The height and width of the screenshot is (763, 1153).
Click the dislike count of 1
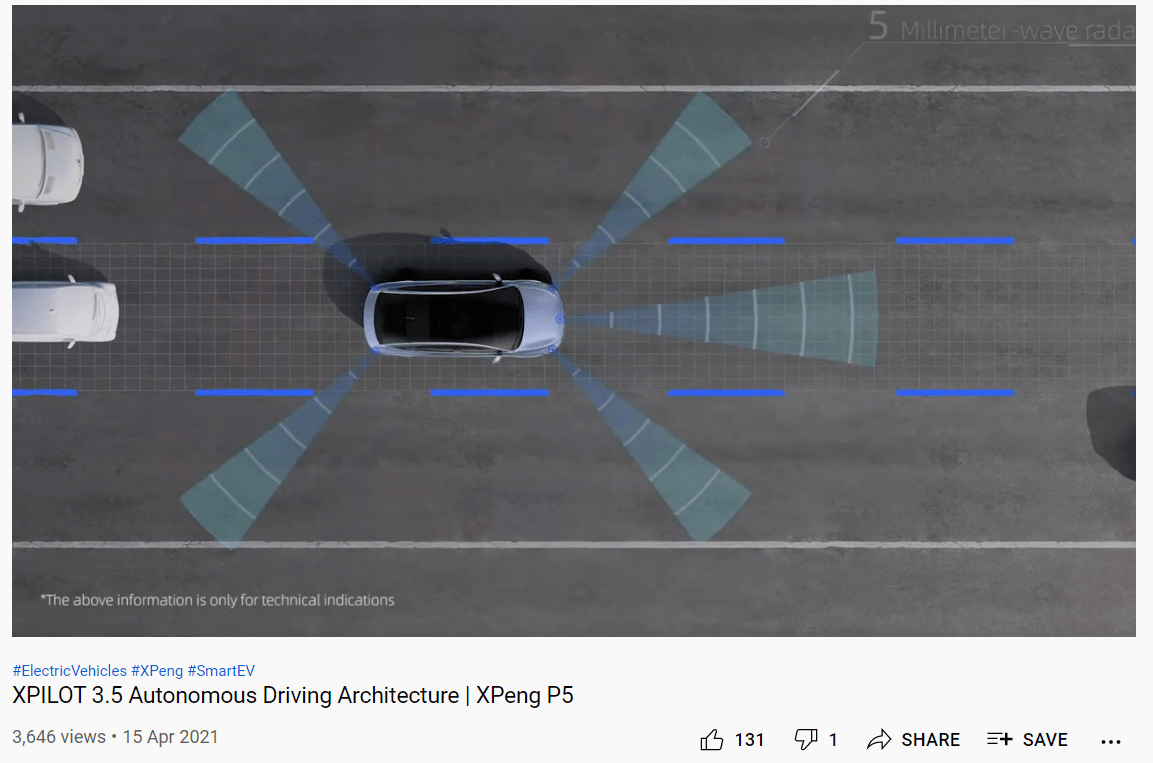point(833,739)
